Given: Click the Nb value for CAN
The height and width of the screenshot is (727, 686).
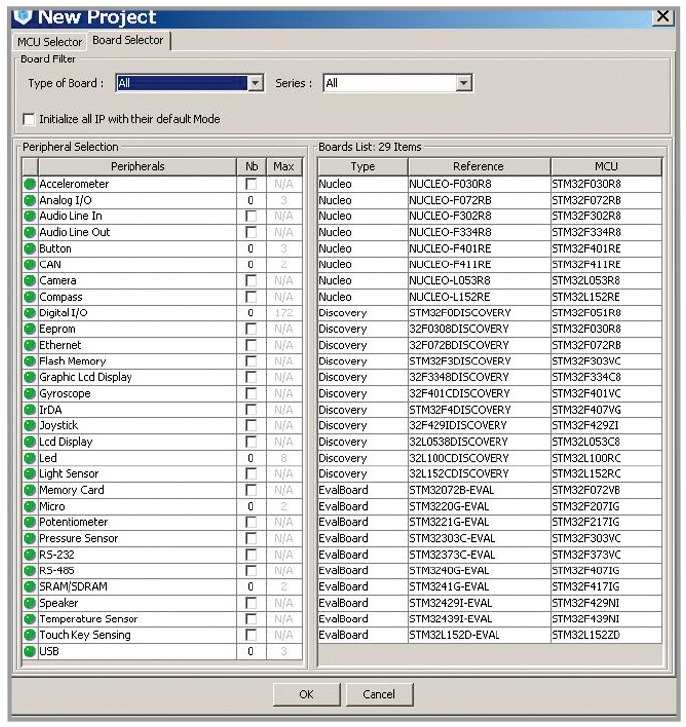Looking at the screenshot, I should point(251,265).
